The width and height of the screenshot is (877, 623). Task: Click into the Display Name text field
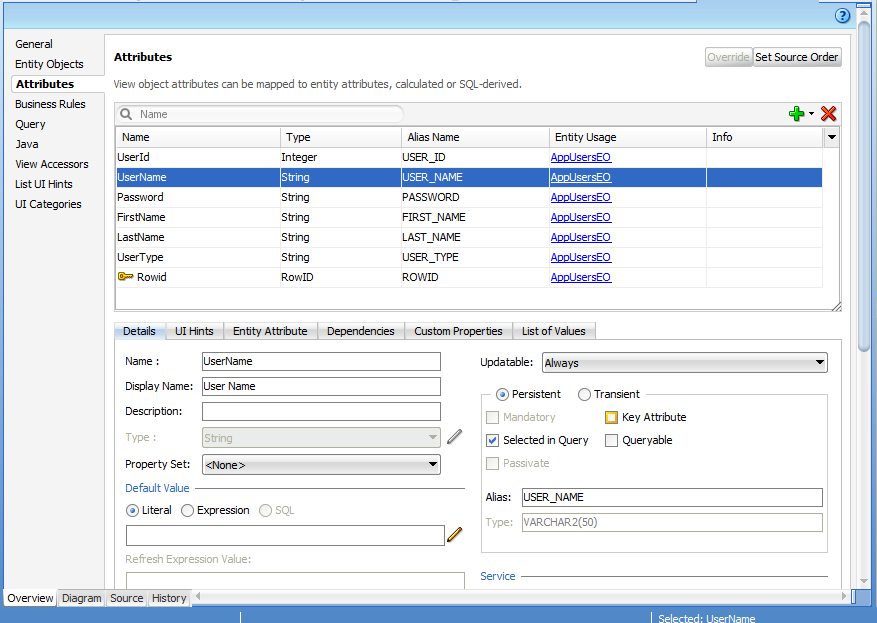tap(321, 386)
